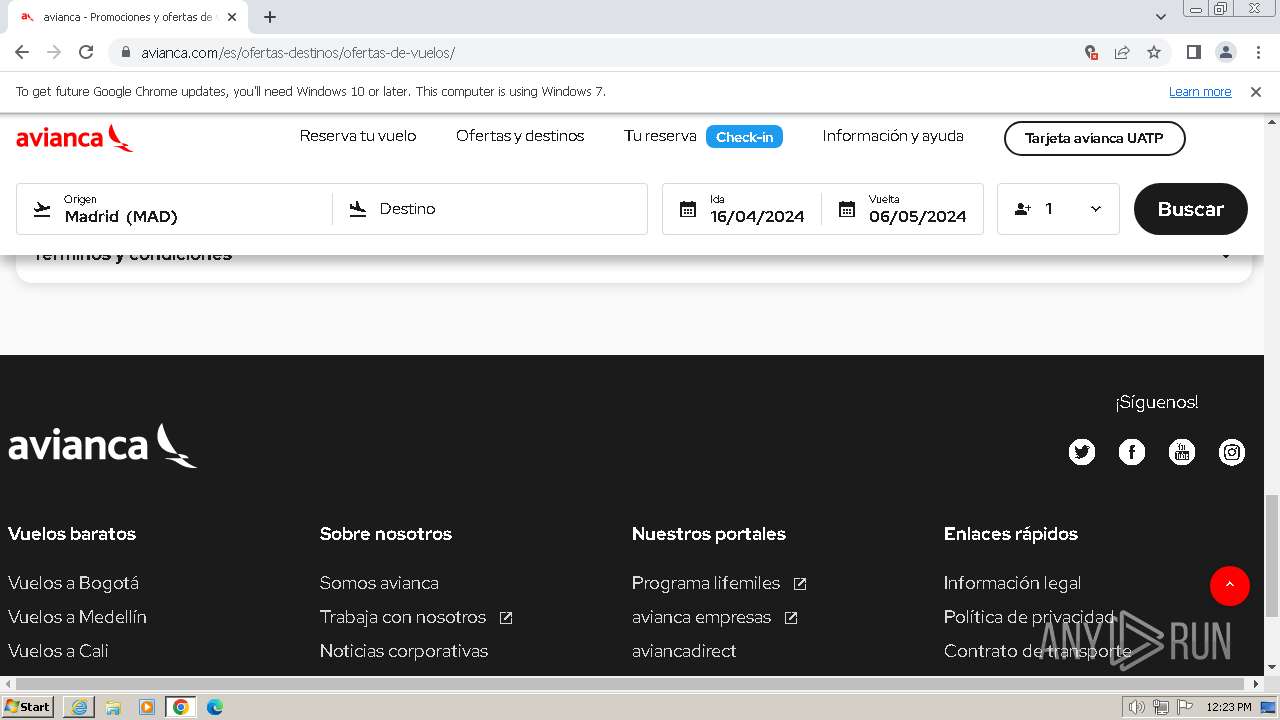Open Windows Start menu
Viewport: 1280px width, 720px height.
coord(28,707)
